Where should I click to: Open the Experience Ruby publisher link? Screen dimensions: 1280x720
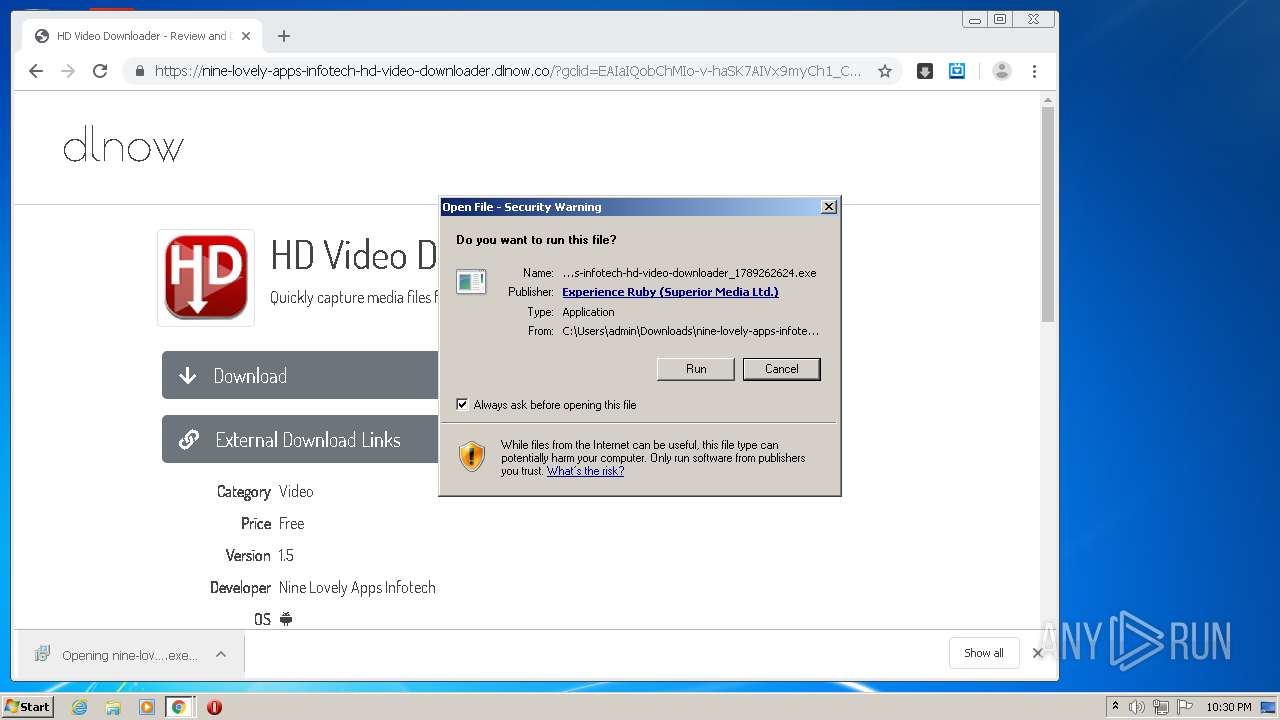670,292
